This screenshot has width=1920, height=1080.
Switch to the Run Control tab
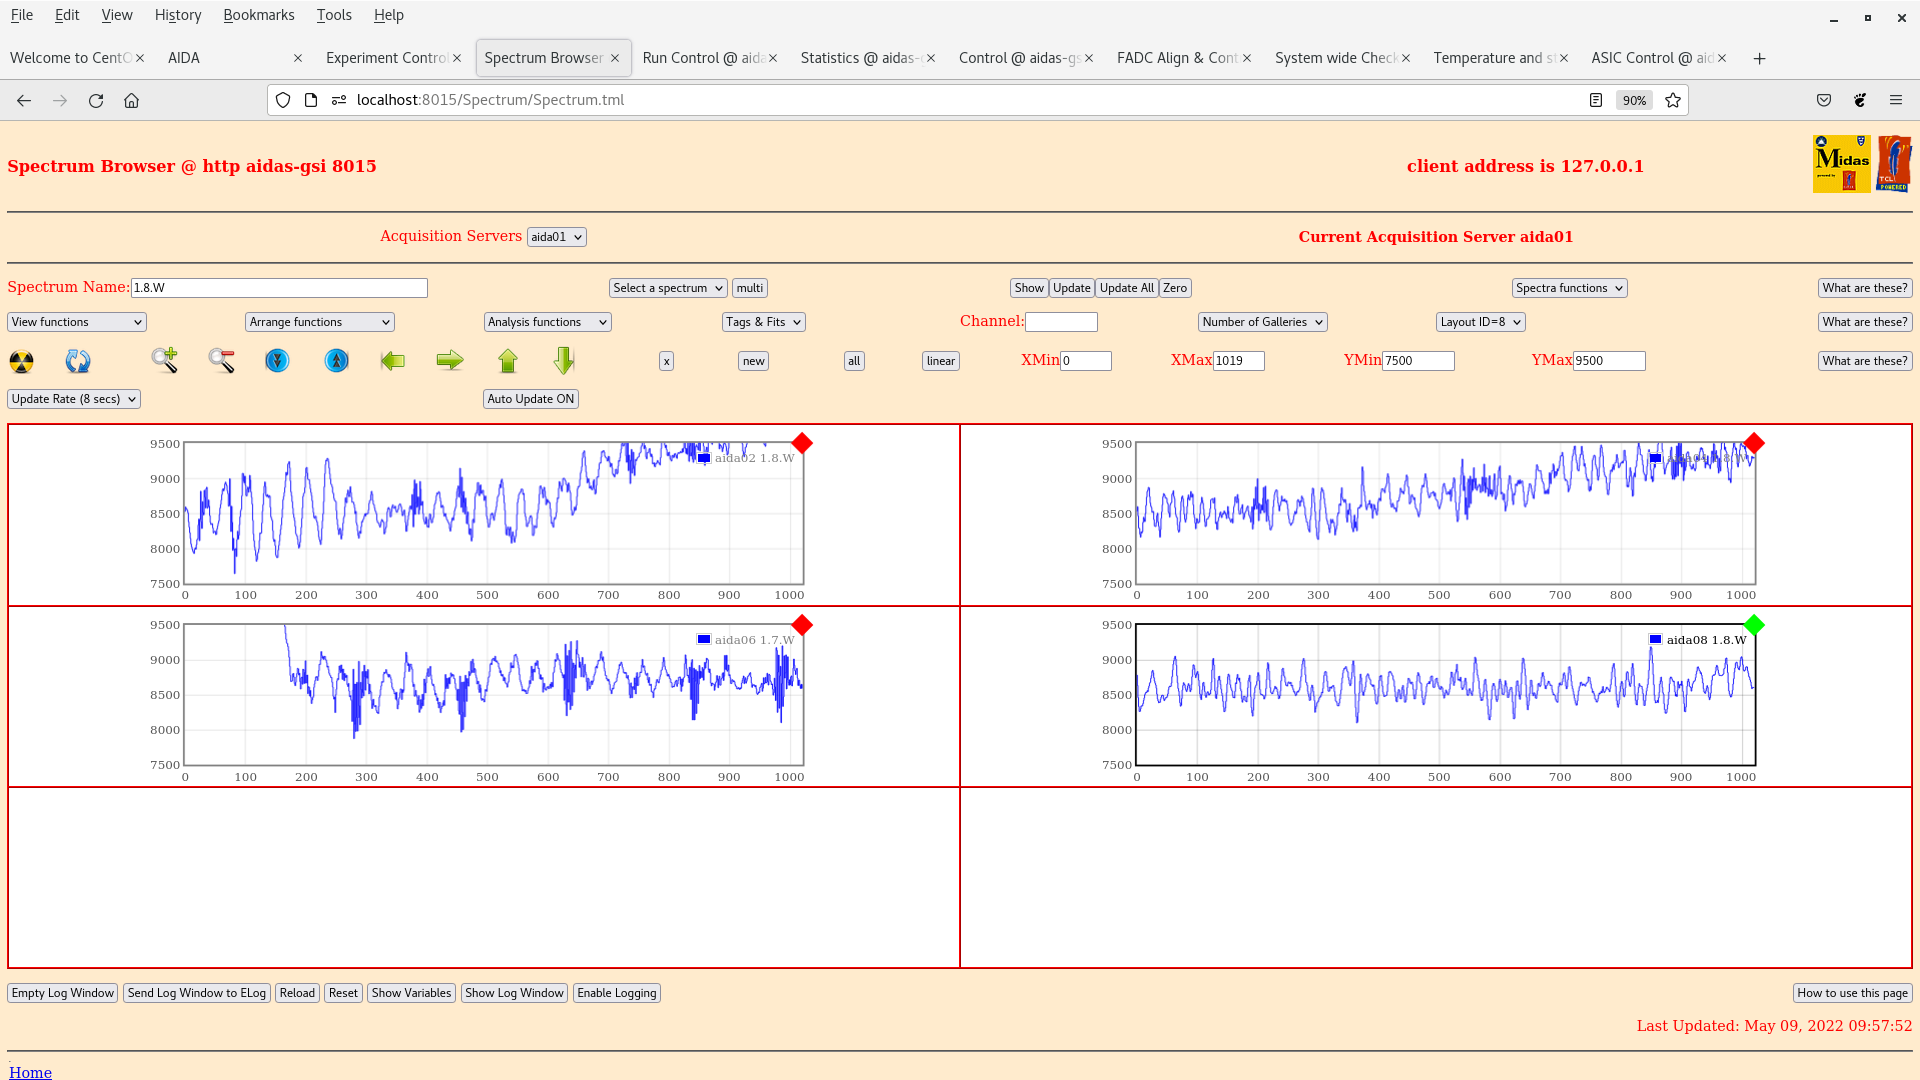[x=702, y=58]
